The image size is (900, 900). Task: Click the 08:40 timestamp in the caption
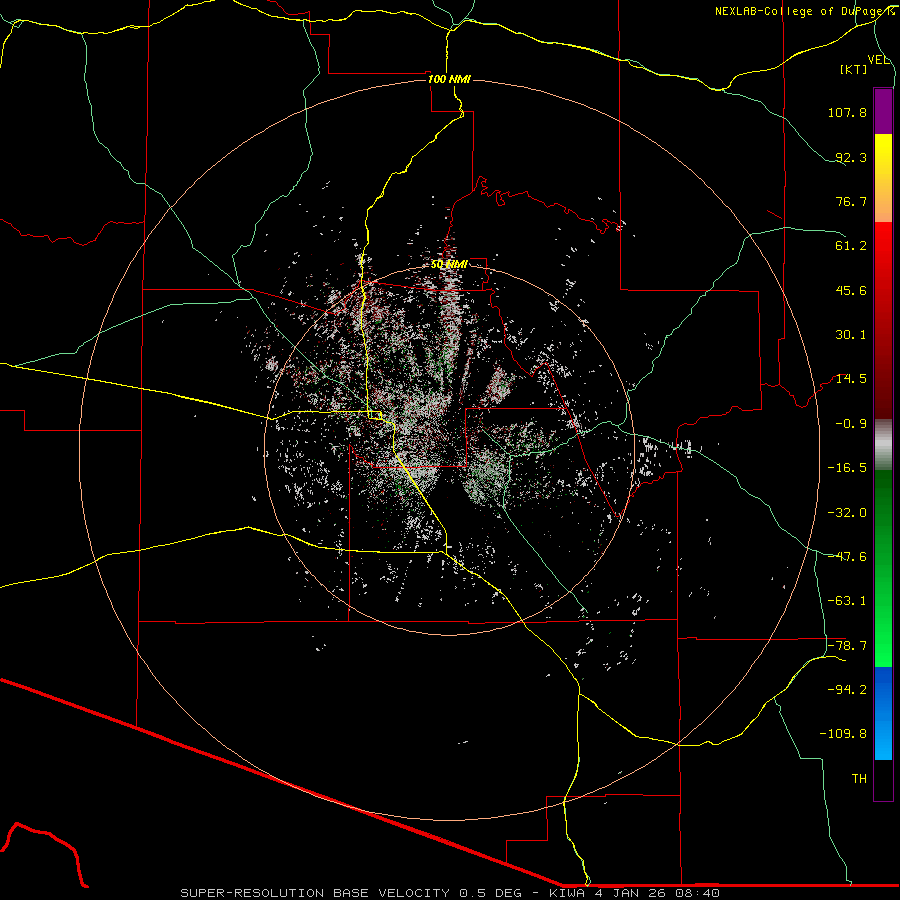[x=698, y=893]
